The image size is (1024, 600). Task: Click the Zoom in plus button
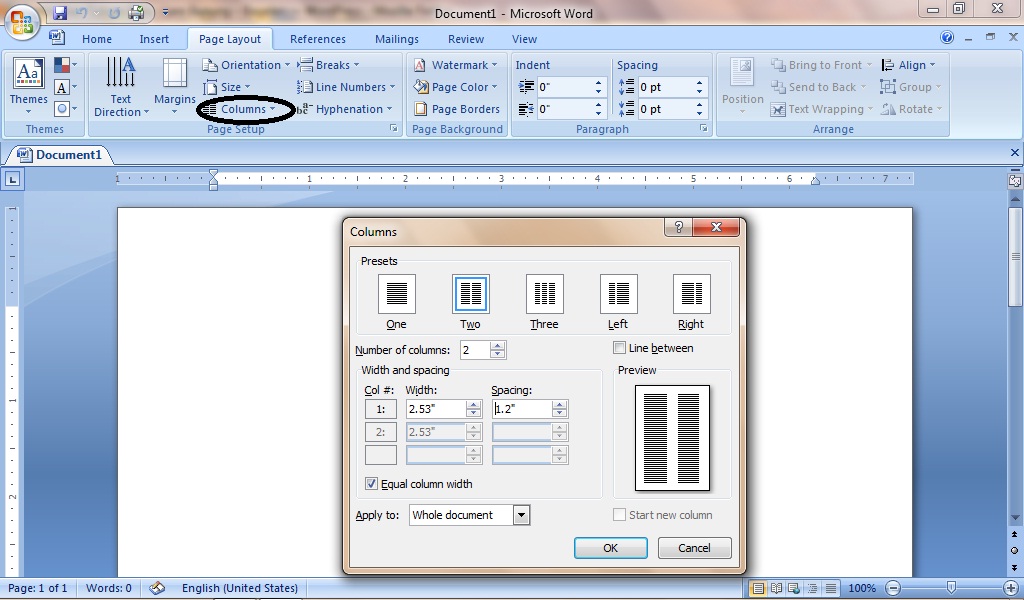(1010, 588)
